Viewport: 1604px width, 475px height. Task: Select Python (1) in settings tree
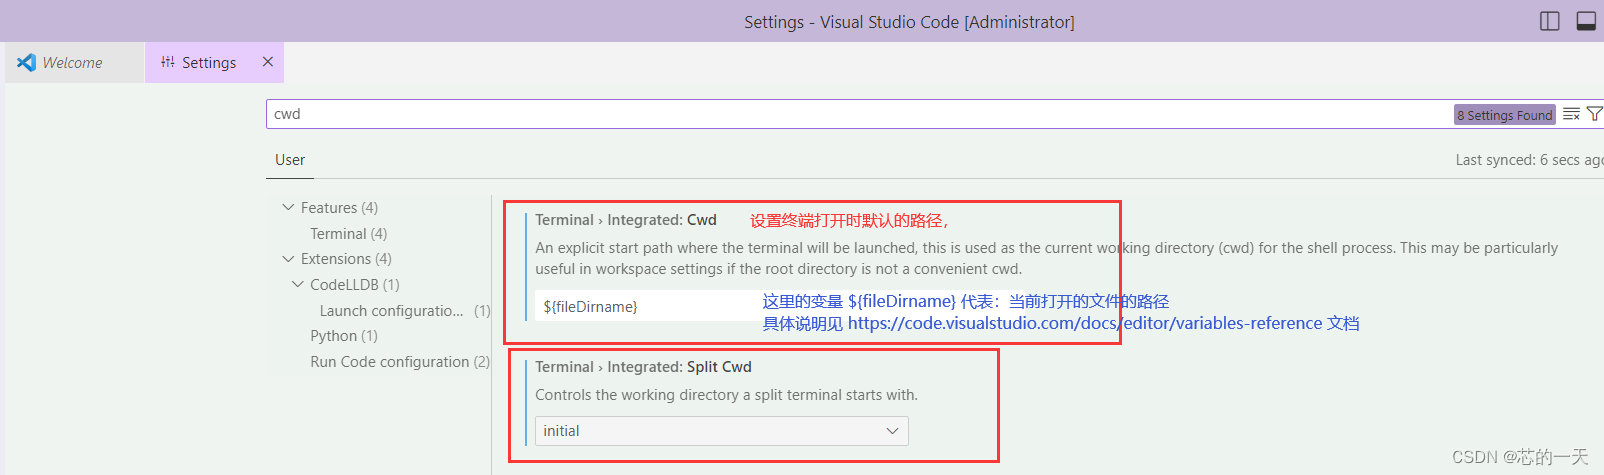[344, 335]
